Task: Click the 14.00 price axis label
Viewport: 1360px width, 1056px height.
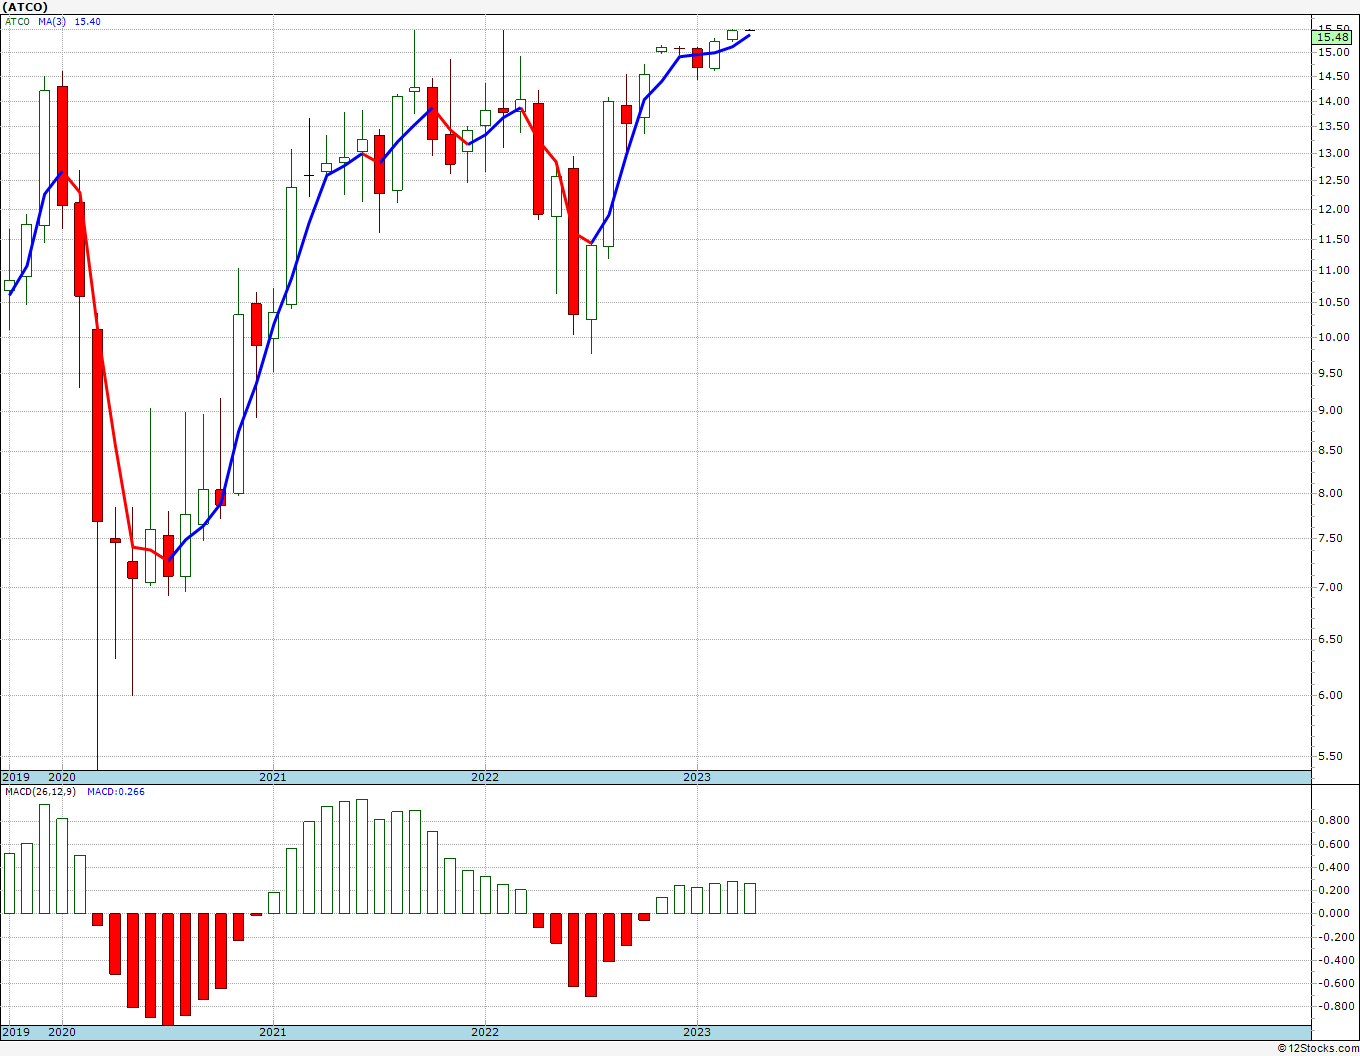Action: (1332, 101)
